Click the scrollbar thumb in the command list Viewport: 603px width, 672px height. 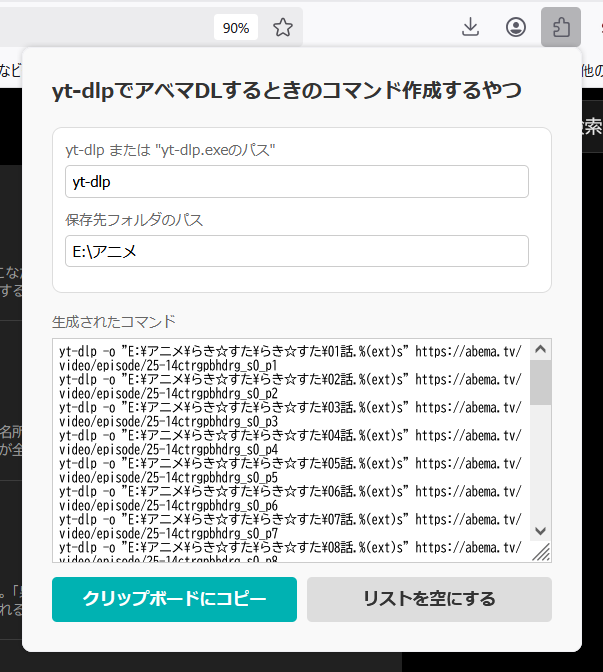coord(541,383)
